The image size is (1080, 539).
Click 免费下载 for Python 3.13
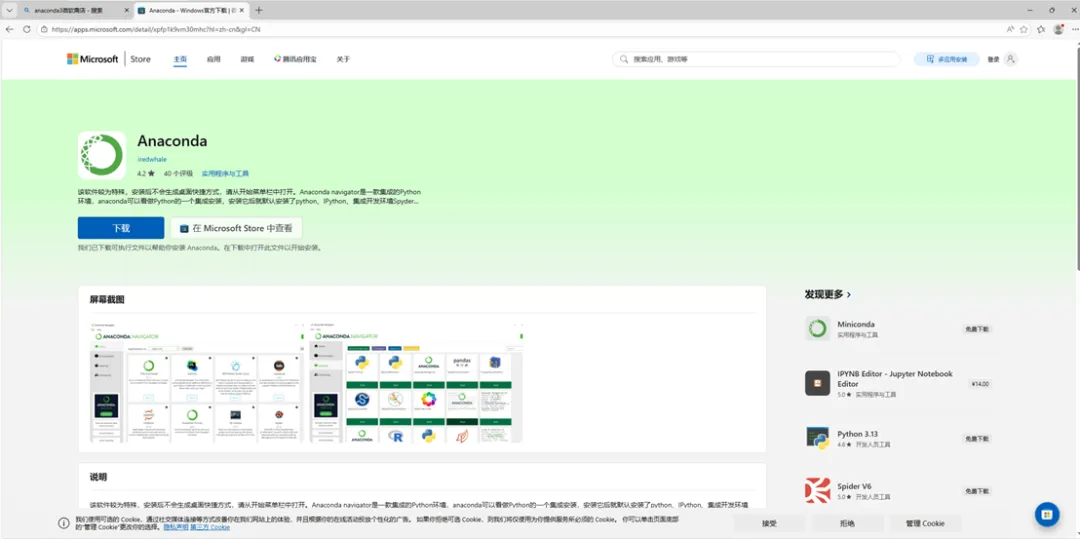click(x=977, y=438)
